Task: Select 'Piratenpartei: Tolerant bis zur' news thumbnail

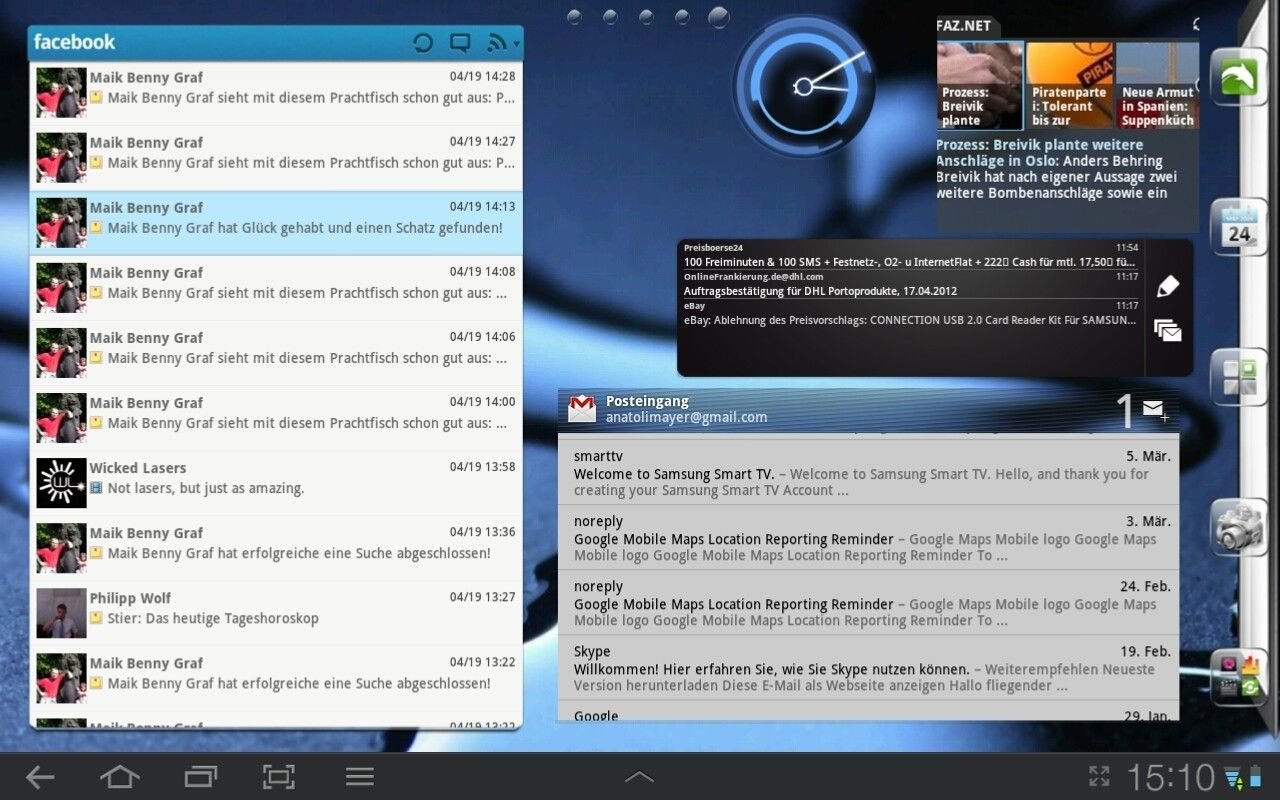Action: [x=1070, y=86]
